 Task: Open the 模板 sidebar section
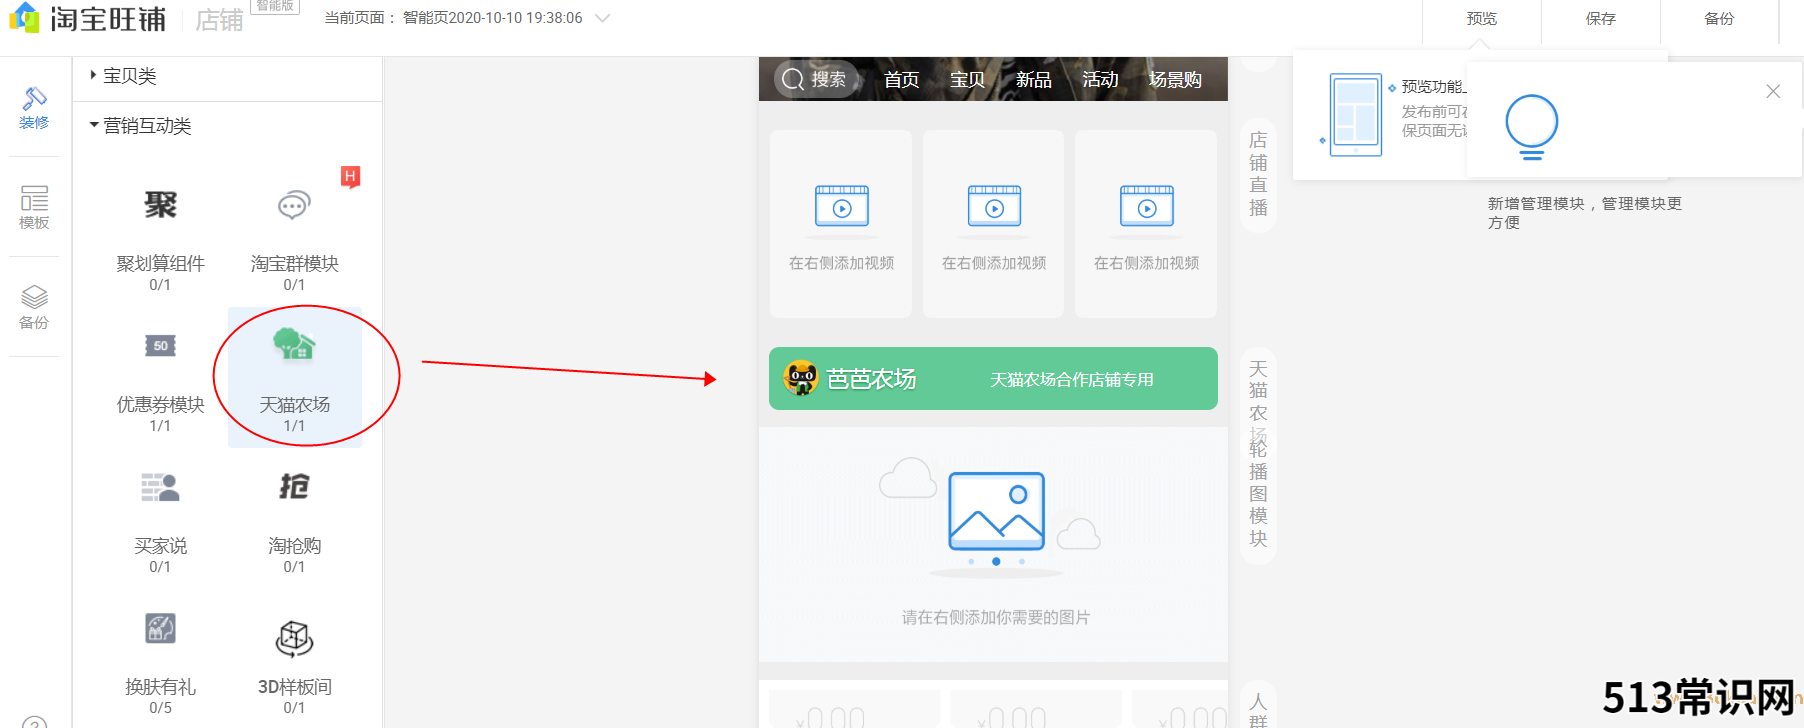click(x=34, y=208)
